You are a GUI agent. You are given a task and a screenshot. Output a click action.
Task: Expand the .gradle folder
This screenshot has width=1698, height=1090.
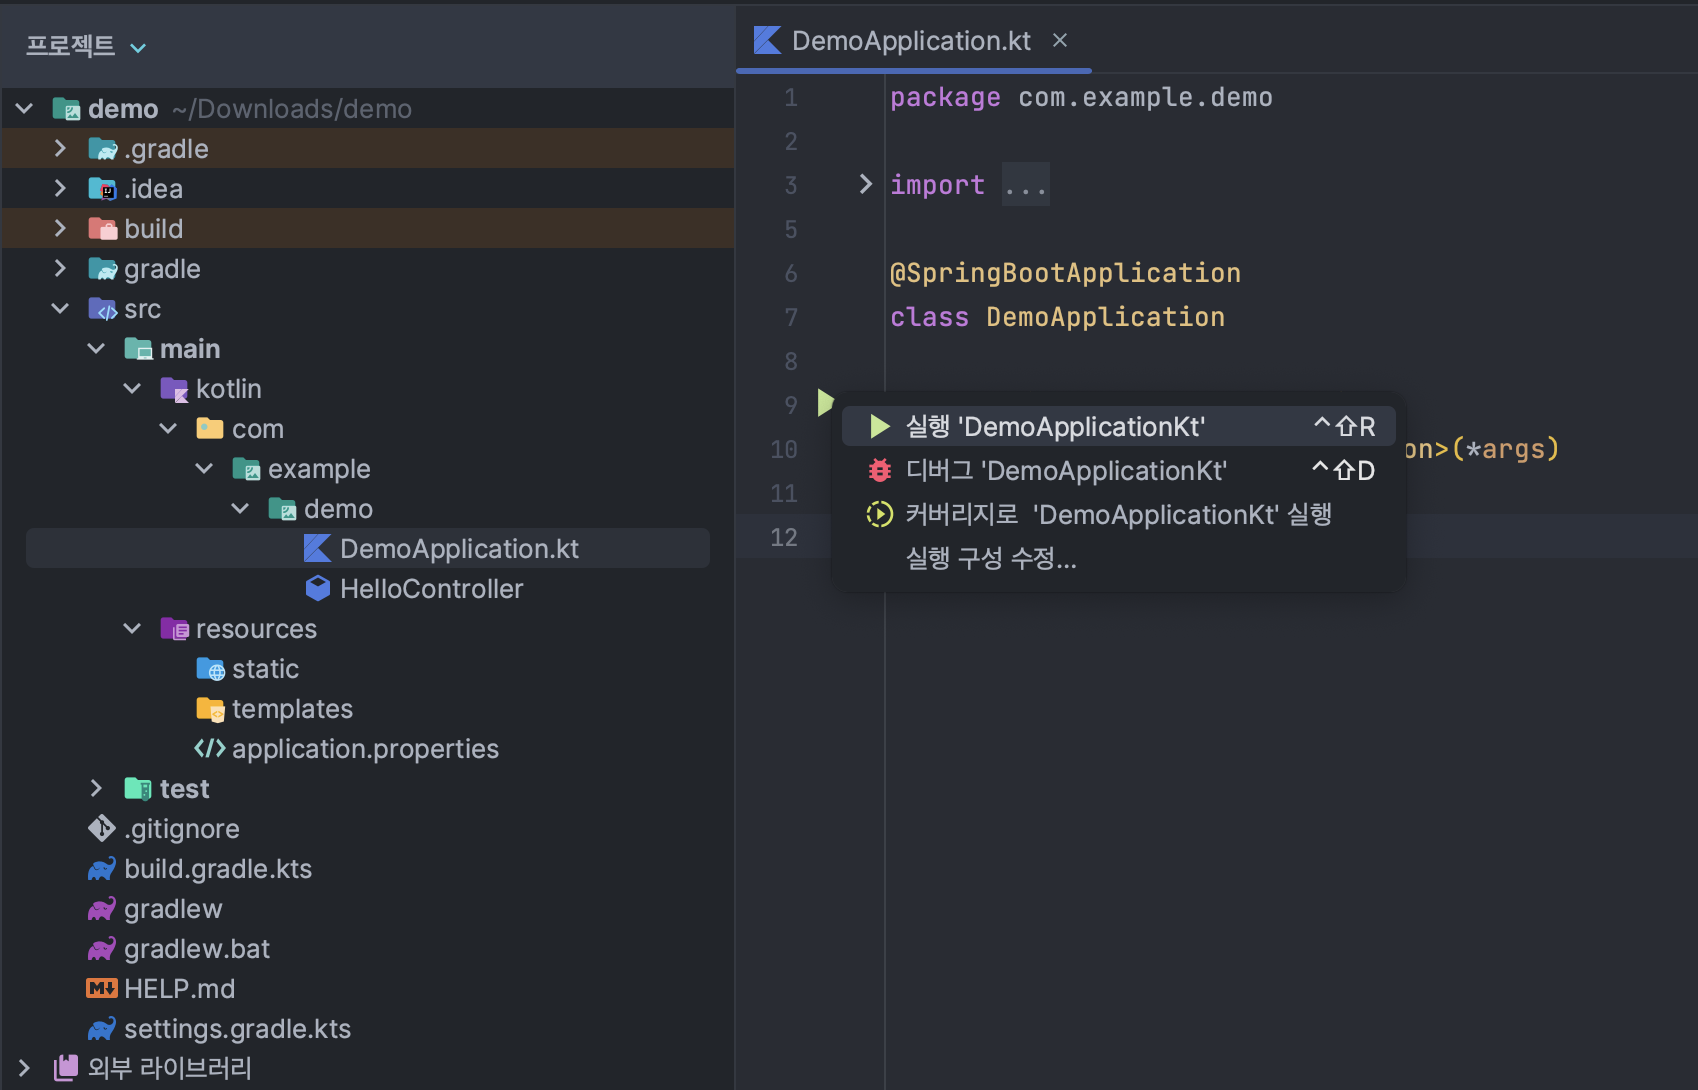60,149
